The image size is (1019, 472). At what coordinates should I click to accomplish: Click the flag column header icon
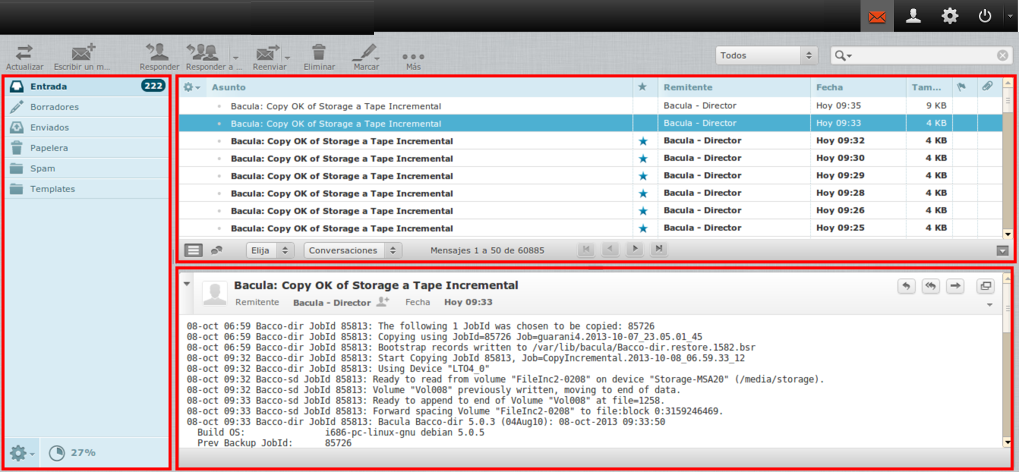click(961, 86)
